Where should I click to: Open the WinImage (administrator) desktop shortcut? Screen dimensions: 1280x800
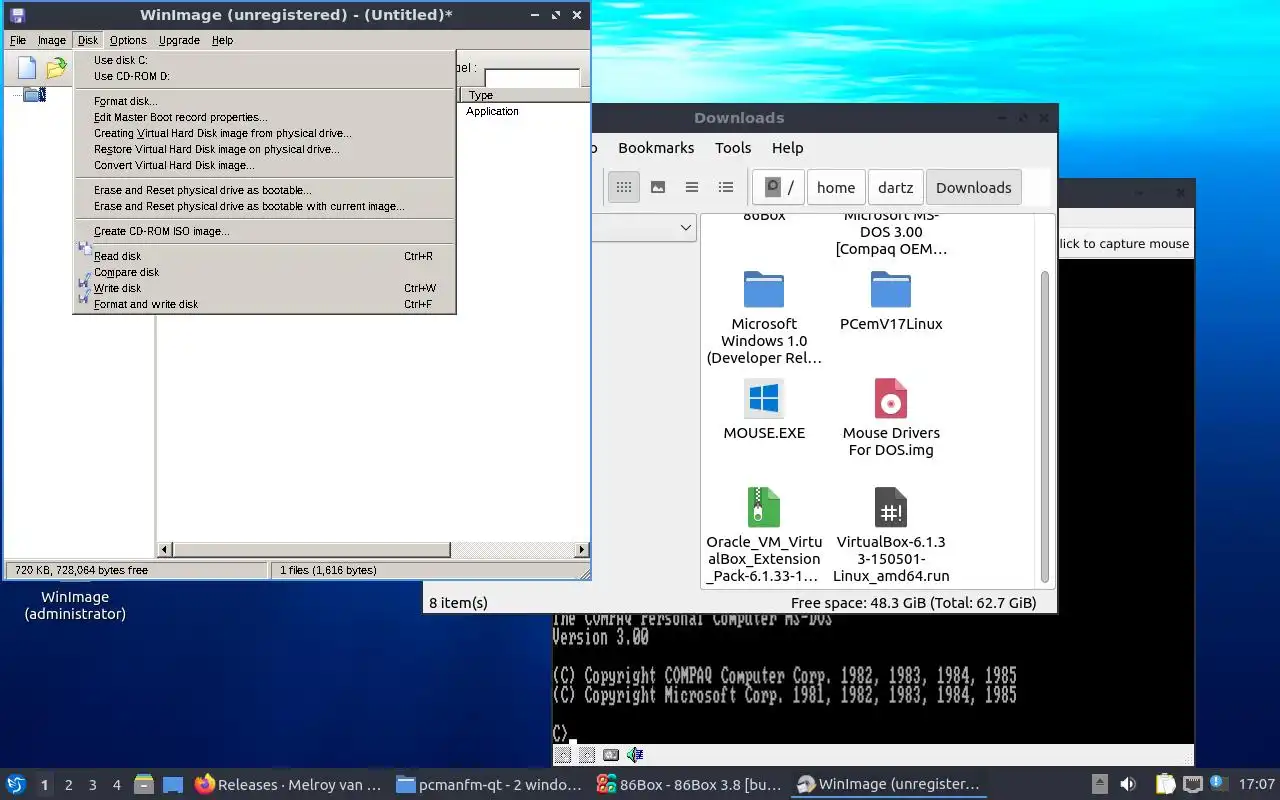(x=75, y=605)
